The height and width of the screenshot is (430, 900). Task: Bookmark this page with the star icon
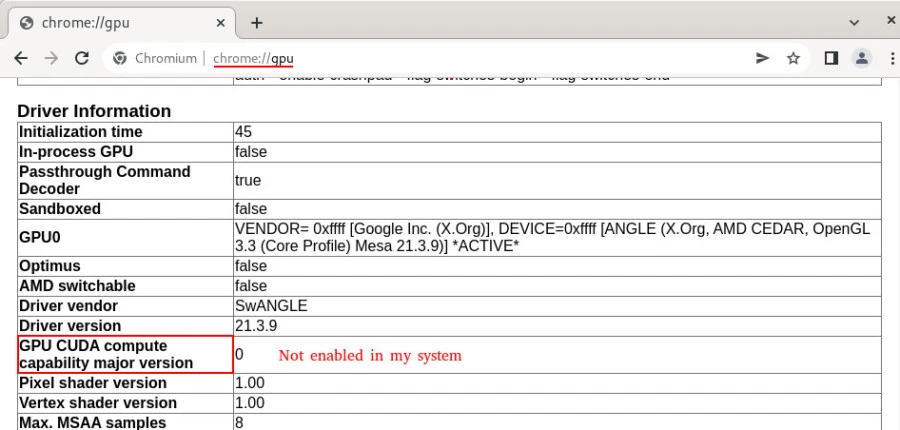tap(793, 58)
